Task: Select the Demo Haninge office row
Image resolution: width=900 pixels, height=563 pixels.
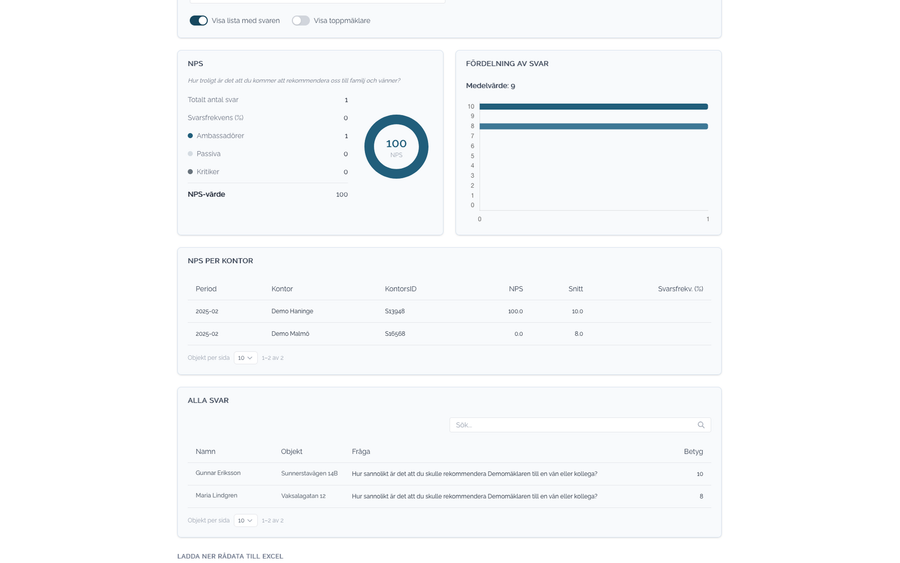Action: pyautogui.click(x=449, y=311)
